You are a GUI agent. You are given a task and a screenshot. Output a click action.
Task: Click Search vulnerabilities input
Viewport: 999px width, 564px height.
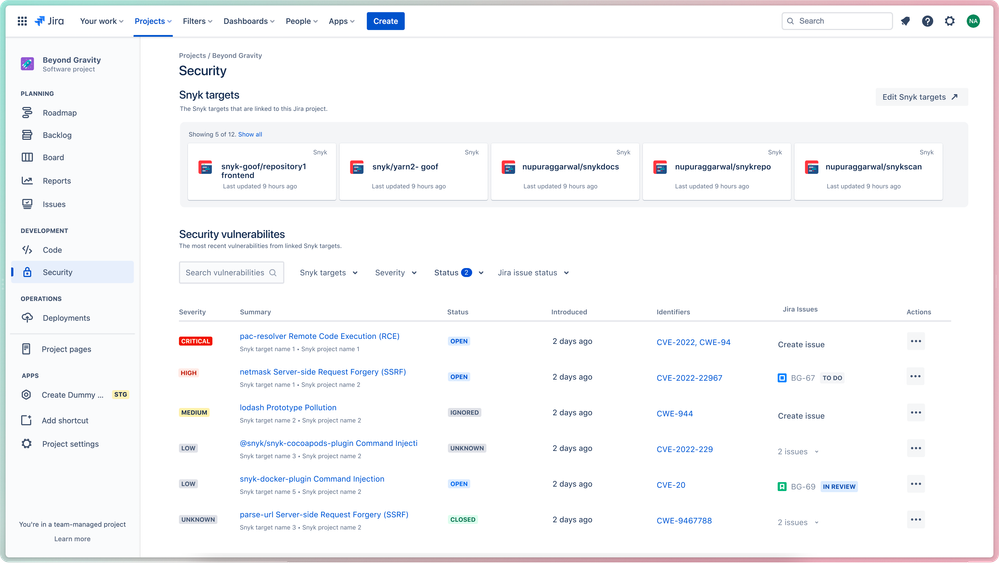231,273
